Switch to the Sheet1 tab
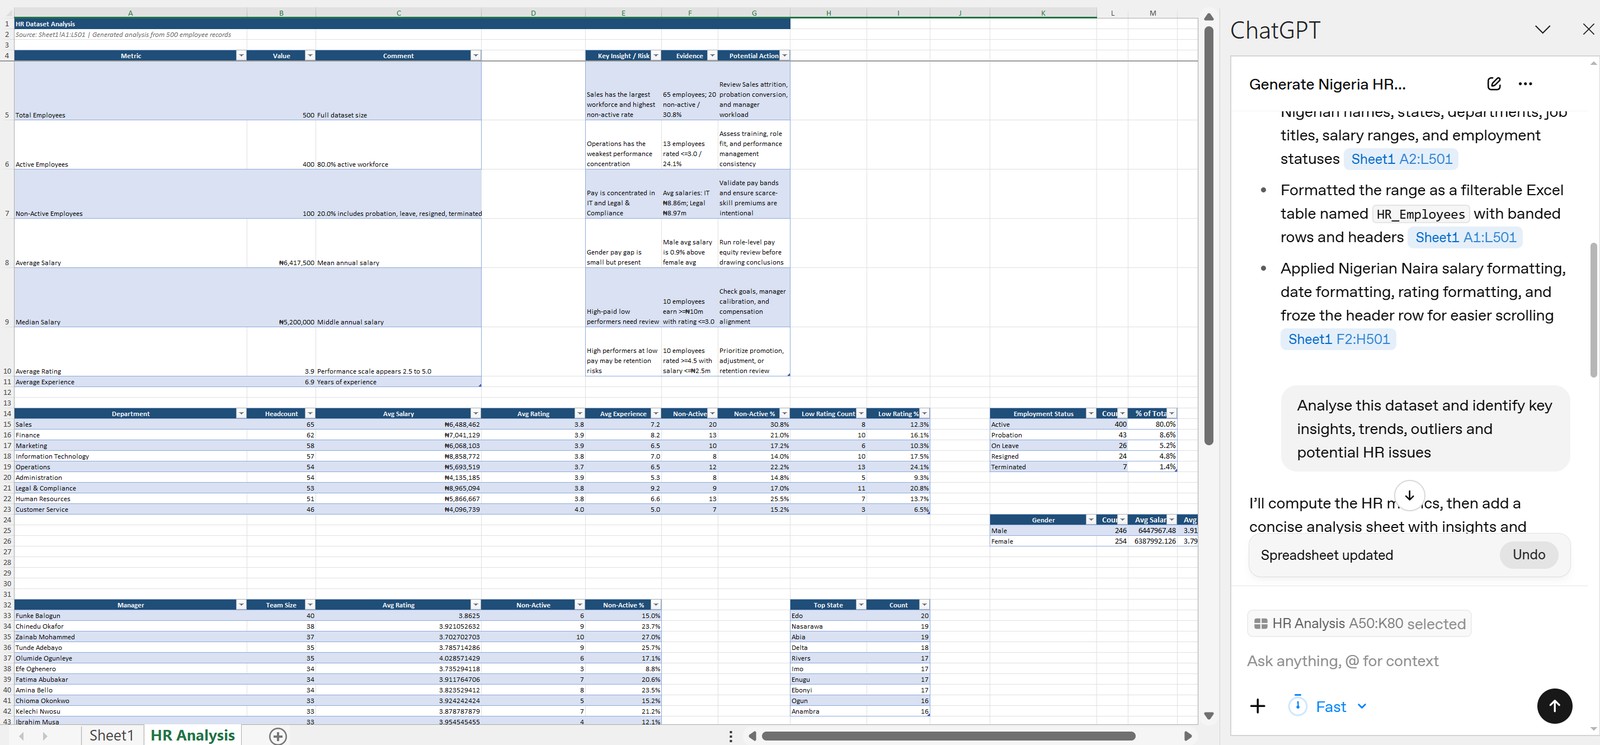The image size is (1600, 745). 111,735
